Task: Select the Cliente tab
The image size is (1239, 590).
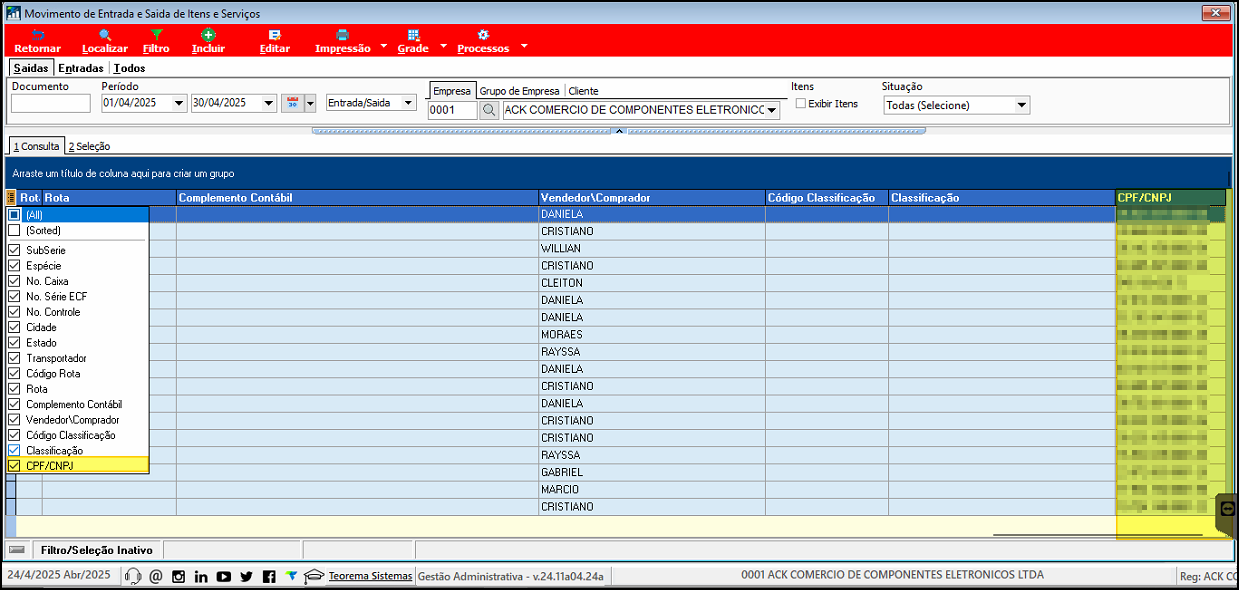Action: click(583, 91)
